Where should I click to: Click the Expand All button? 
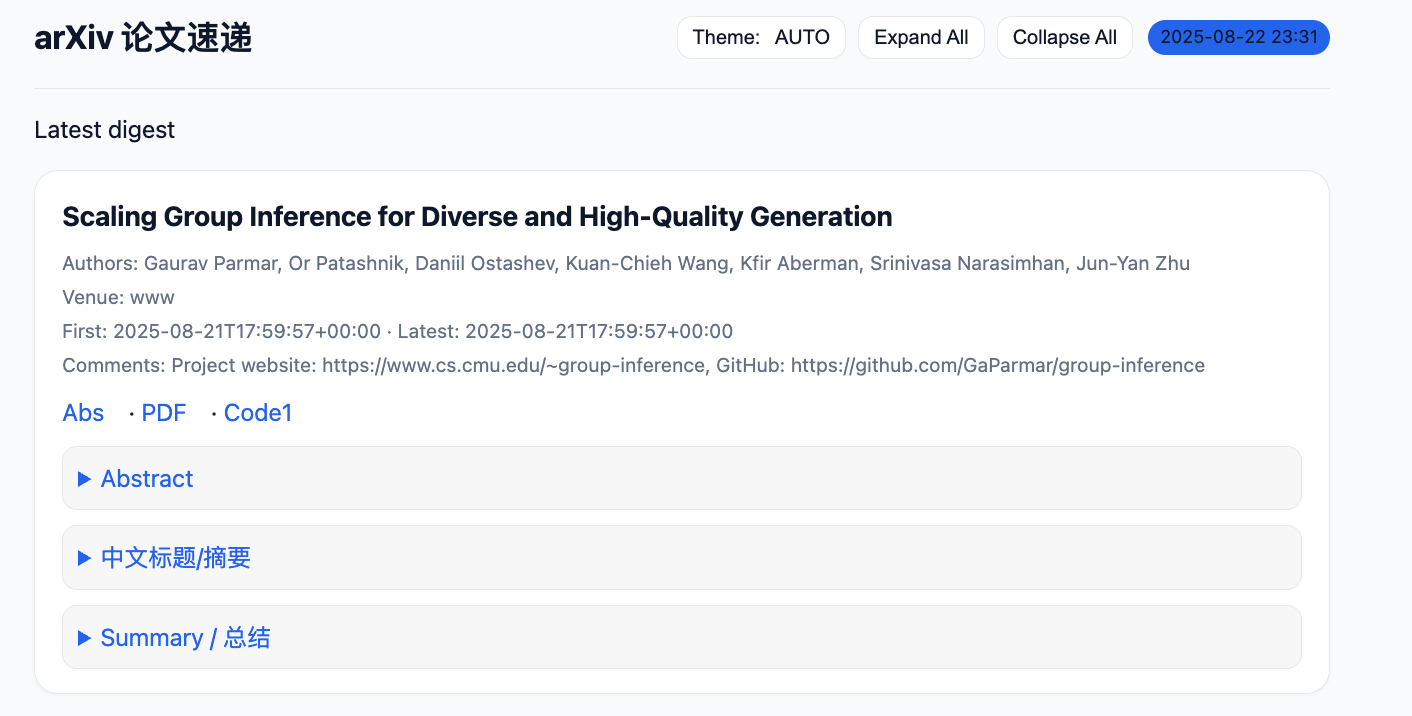click(x=921, y=38)
